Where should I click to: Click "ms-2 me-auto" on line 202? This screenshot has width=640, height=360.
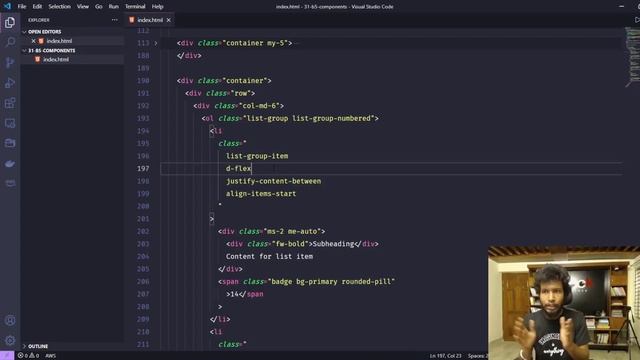292,231
